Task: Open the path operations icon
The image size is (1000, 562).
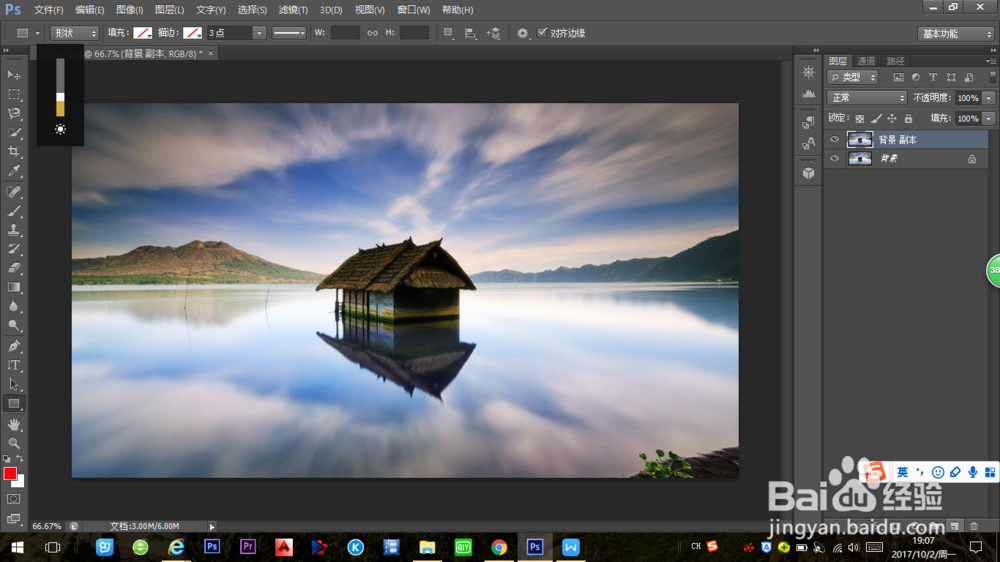Action: click(x=448, y=33)
